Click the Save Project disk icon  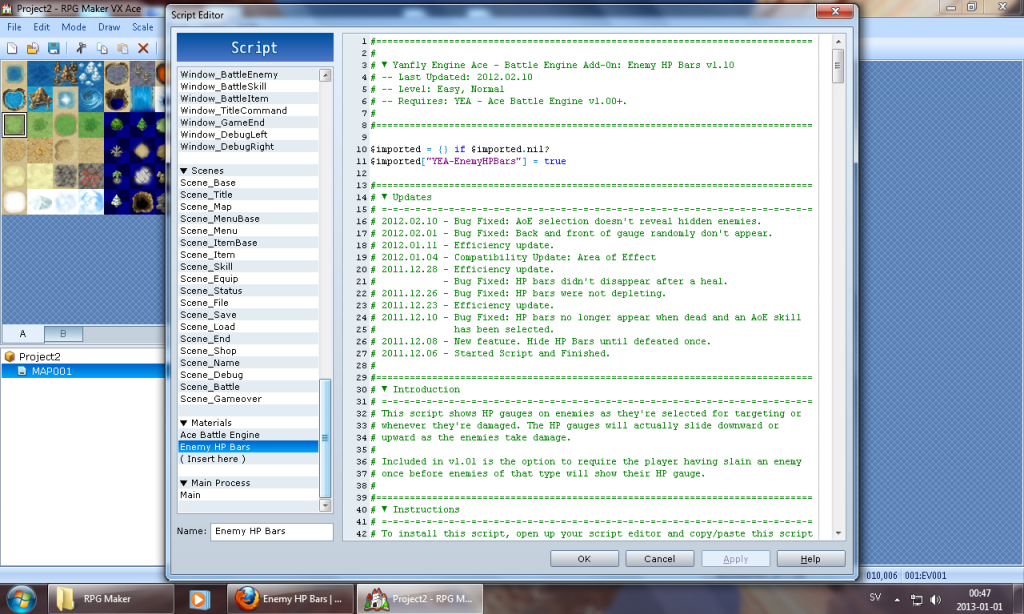pos(54,48)
